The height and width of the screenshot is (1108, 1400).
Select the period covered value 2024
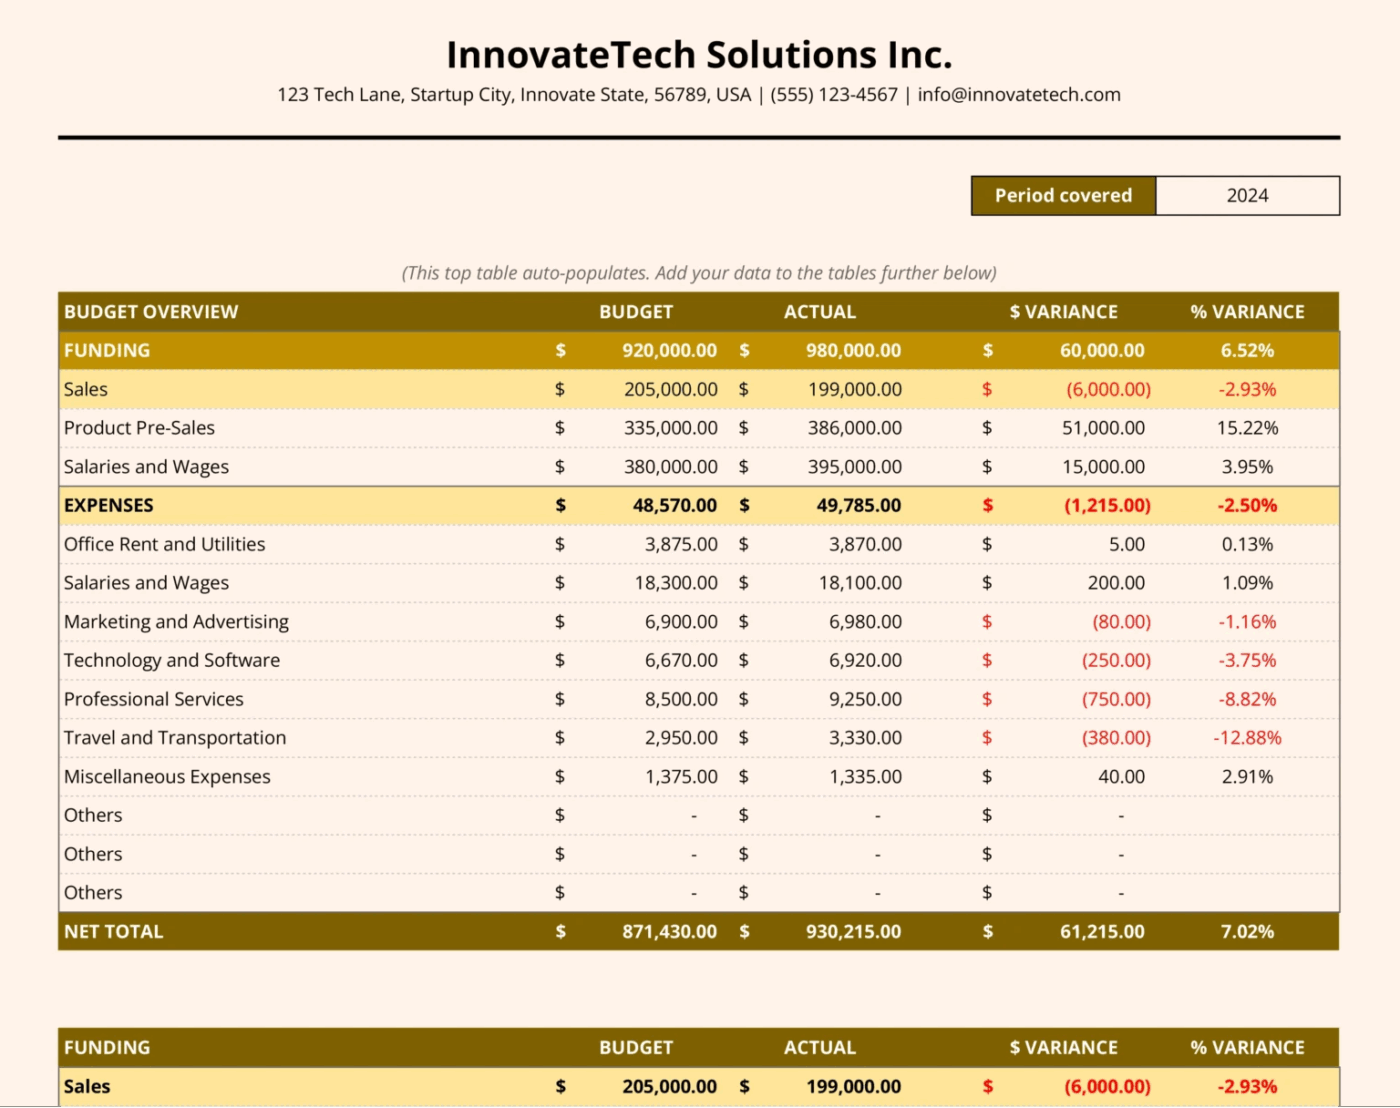tap(1247, 196)
